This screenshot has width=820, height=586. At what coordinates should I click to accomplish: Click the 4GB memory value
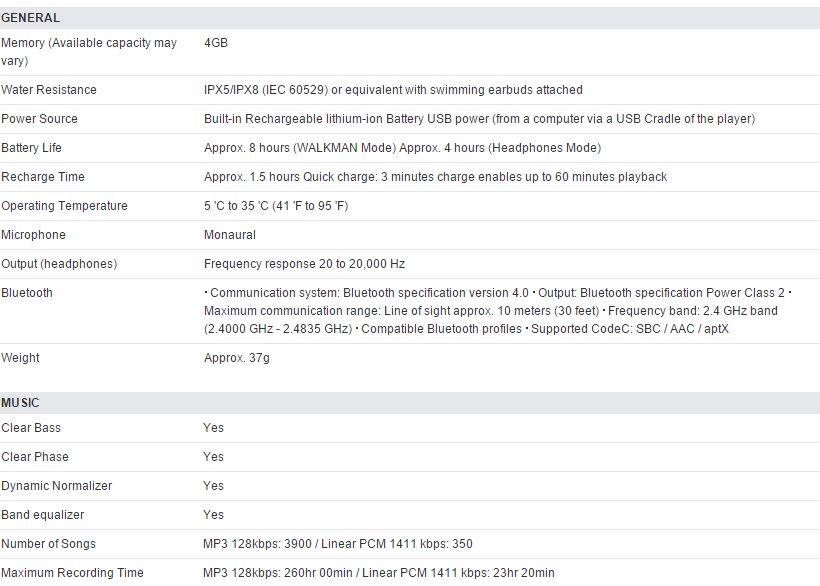point(215,43)
